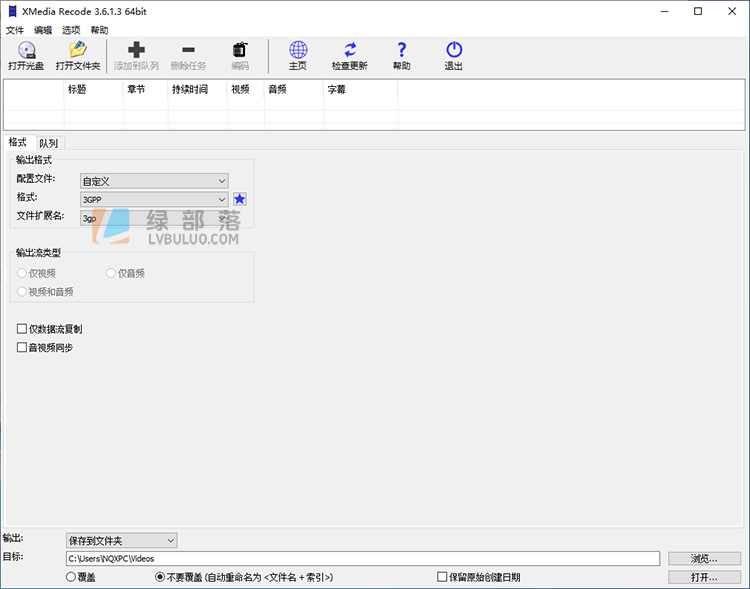Click XMedia Recode app icon in title bar

coord(12,11)
